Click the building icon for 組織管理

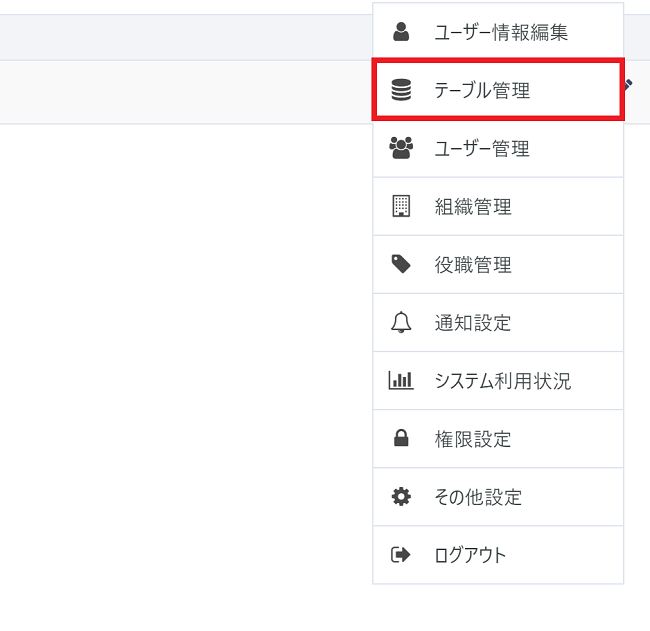coord(401,207)
